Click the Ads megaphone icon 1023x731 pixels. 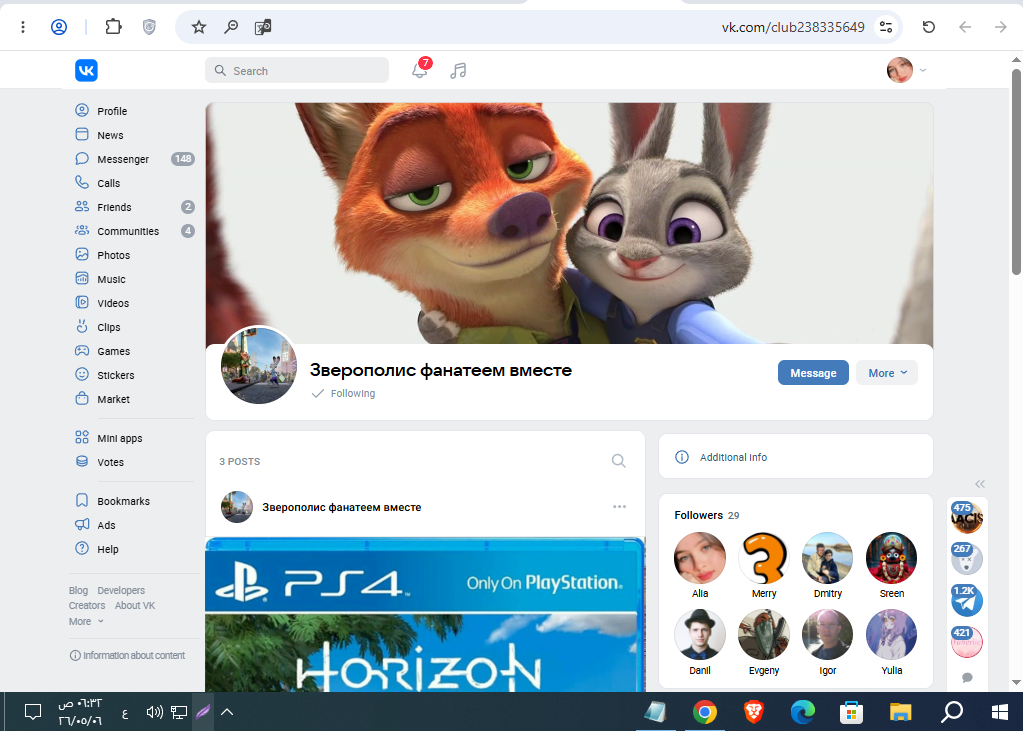coord(82,524)
